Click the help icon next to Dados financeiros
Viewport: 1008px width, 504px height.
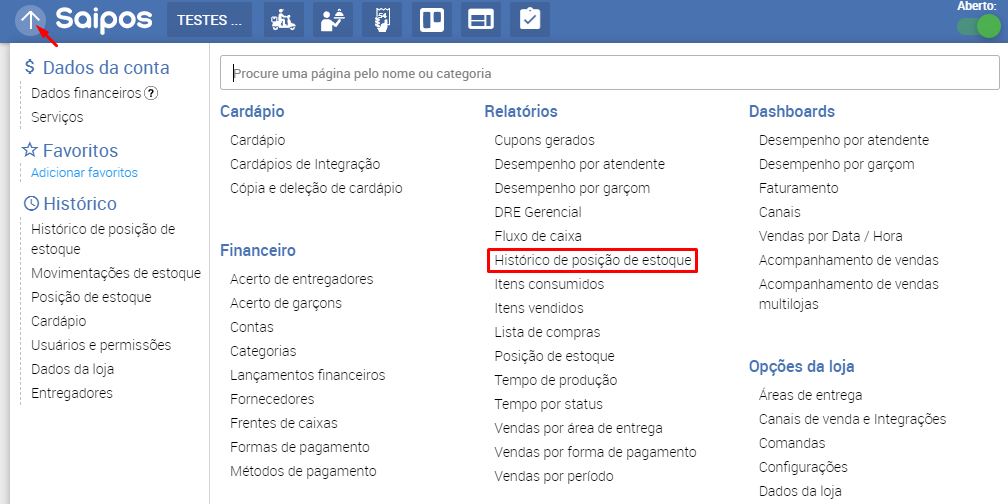(x=151, y=94)
